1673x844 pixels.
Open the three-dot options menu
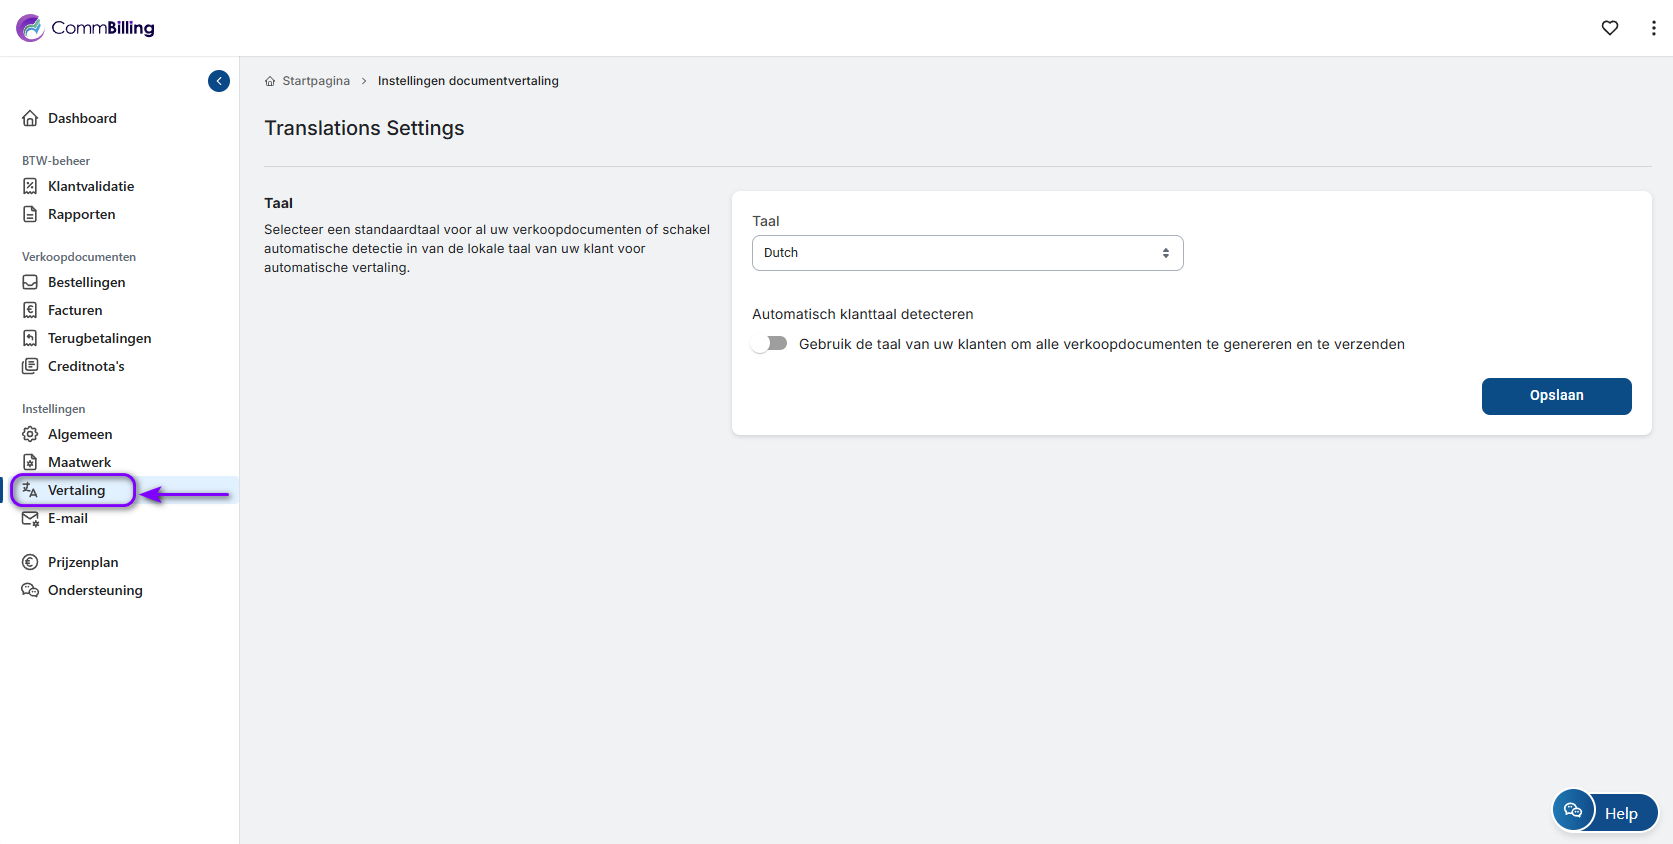pos(1652,28)
